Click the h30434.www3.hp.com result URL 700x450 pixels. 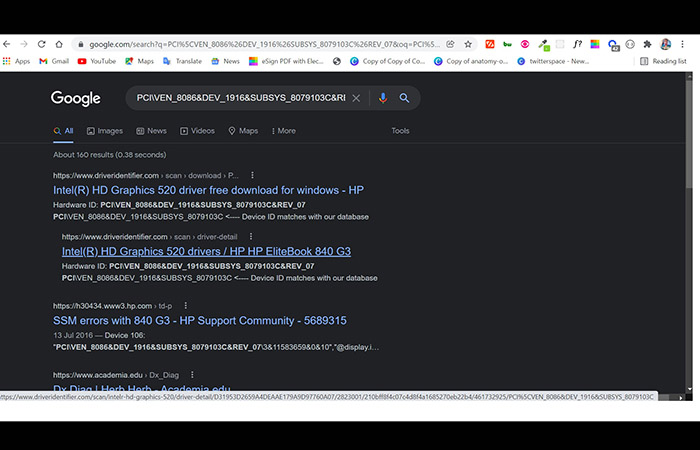click(x=112, y=306)
